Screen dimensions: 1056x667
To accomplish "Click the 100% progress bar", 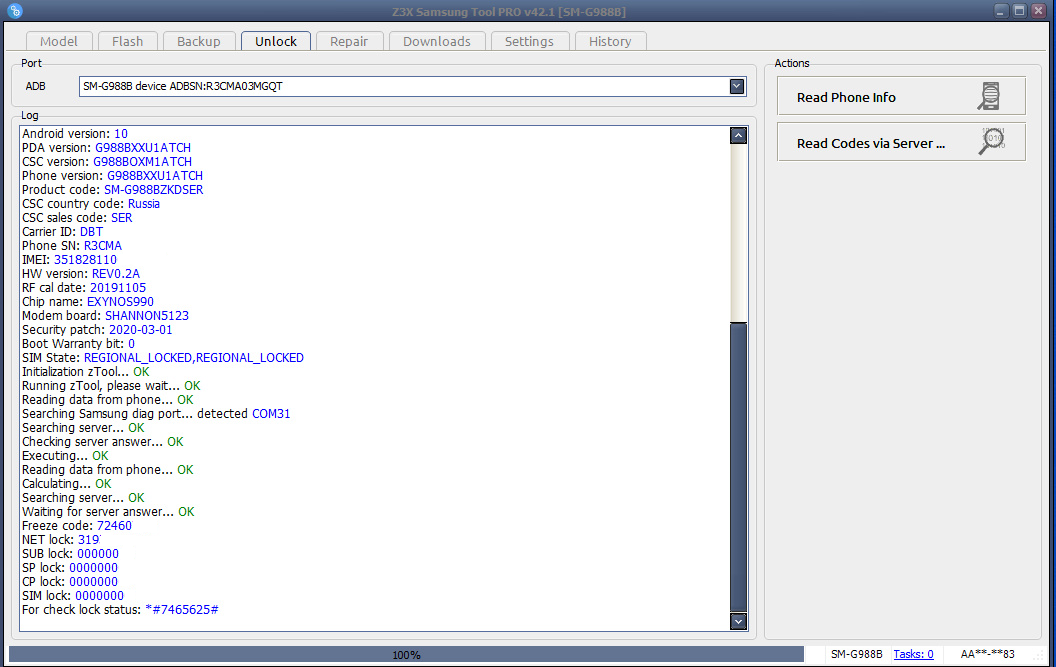I will coord(406,654).
